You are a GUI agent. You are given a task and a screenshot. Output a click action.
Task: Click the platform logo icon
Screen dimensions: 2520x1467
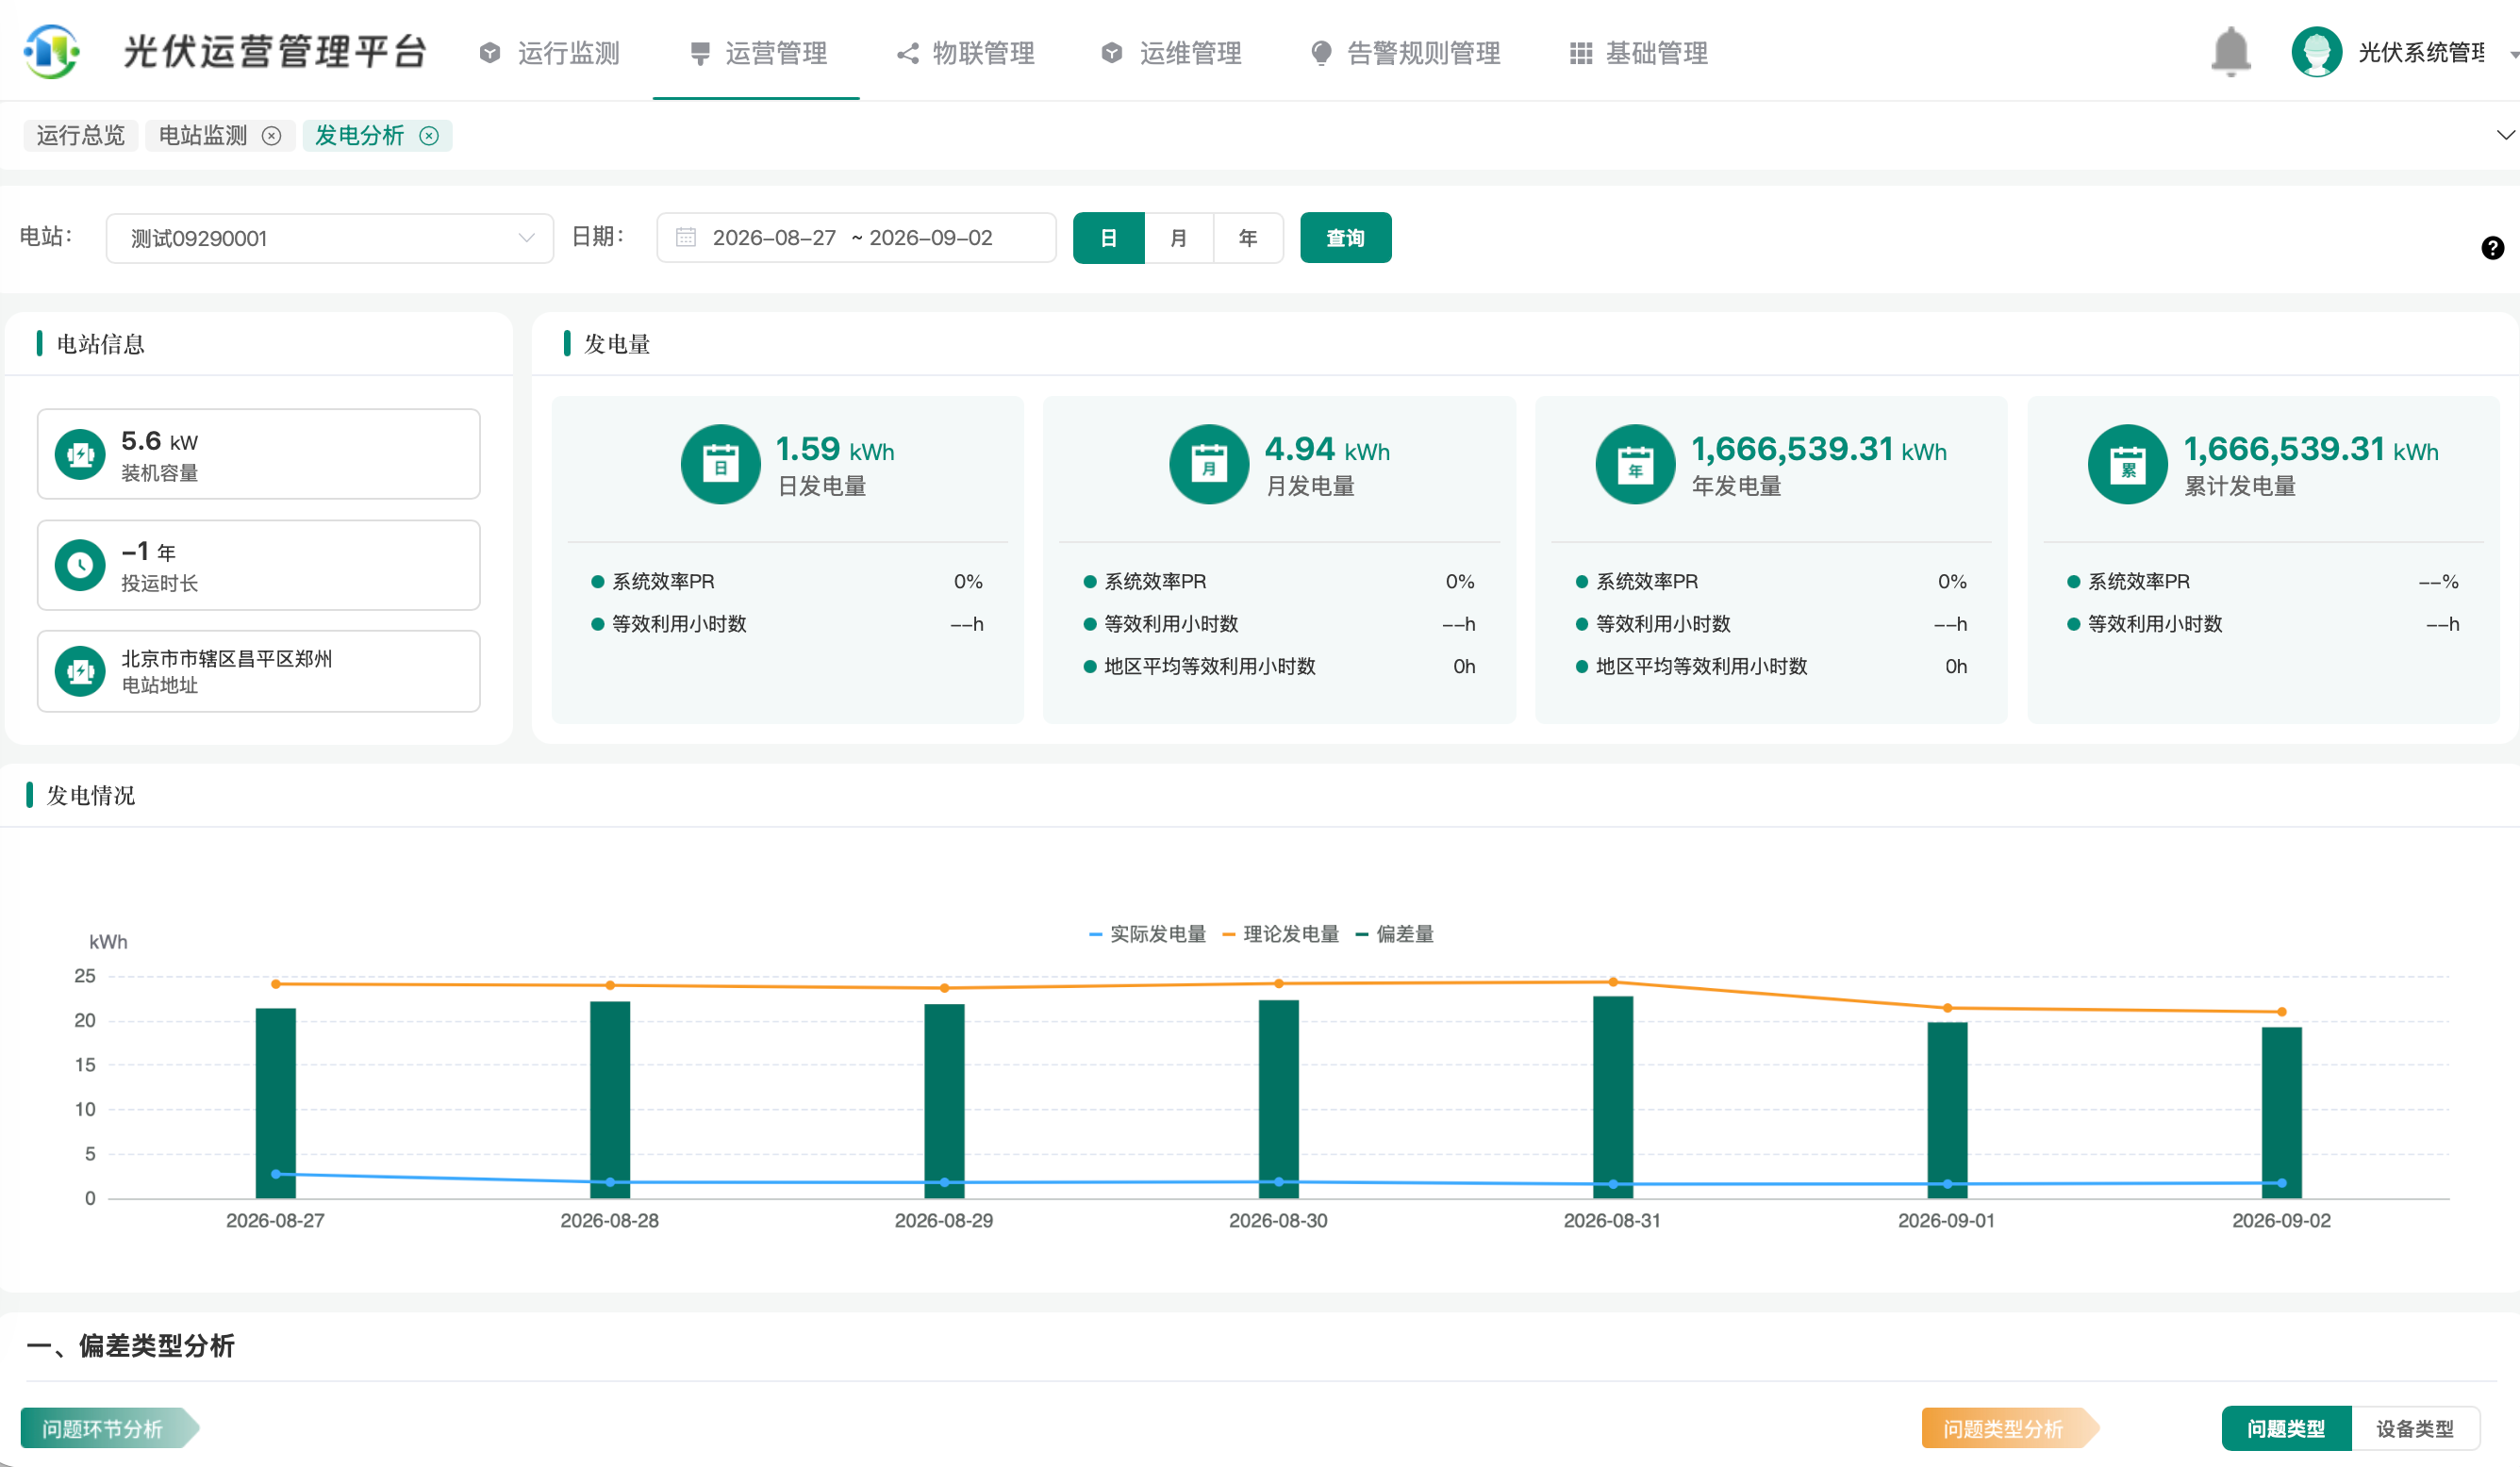(52, 51)
